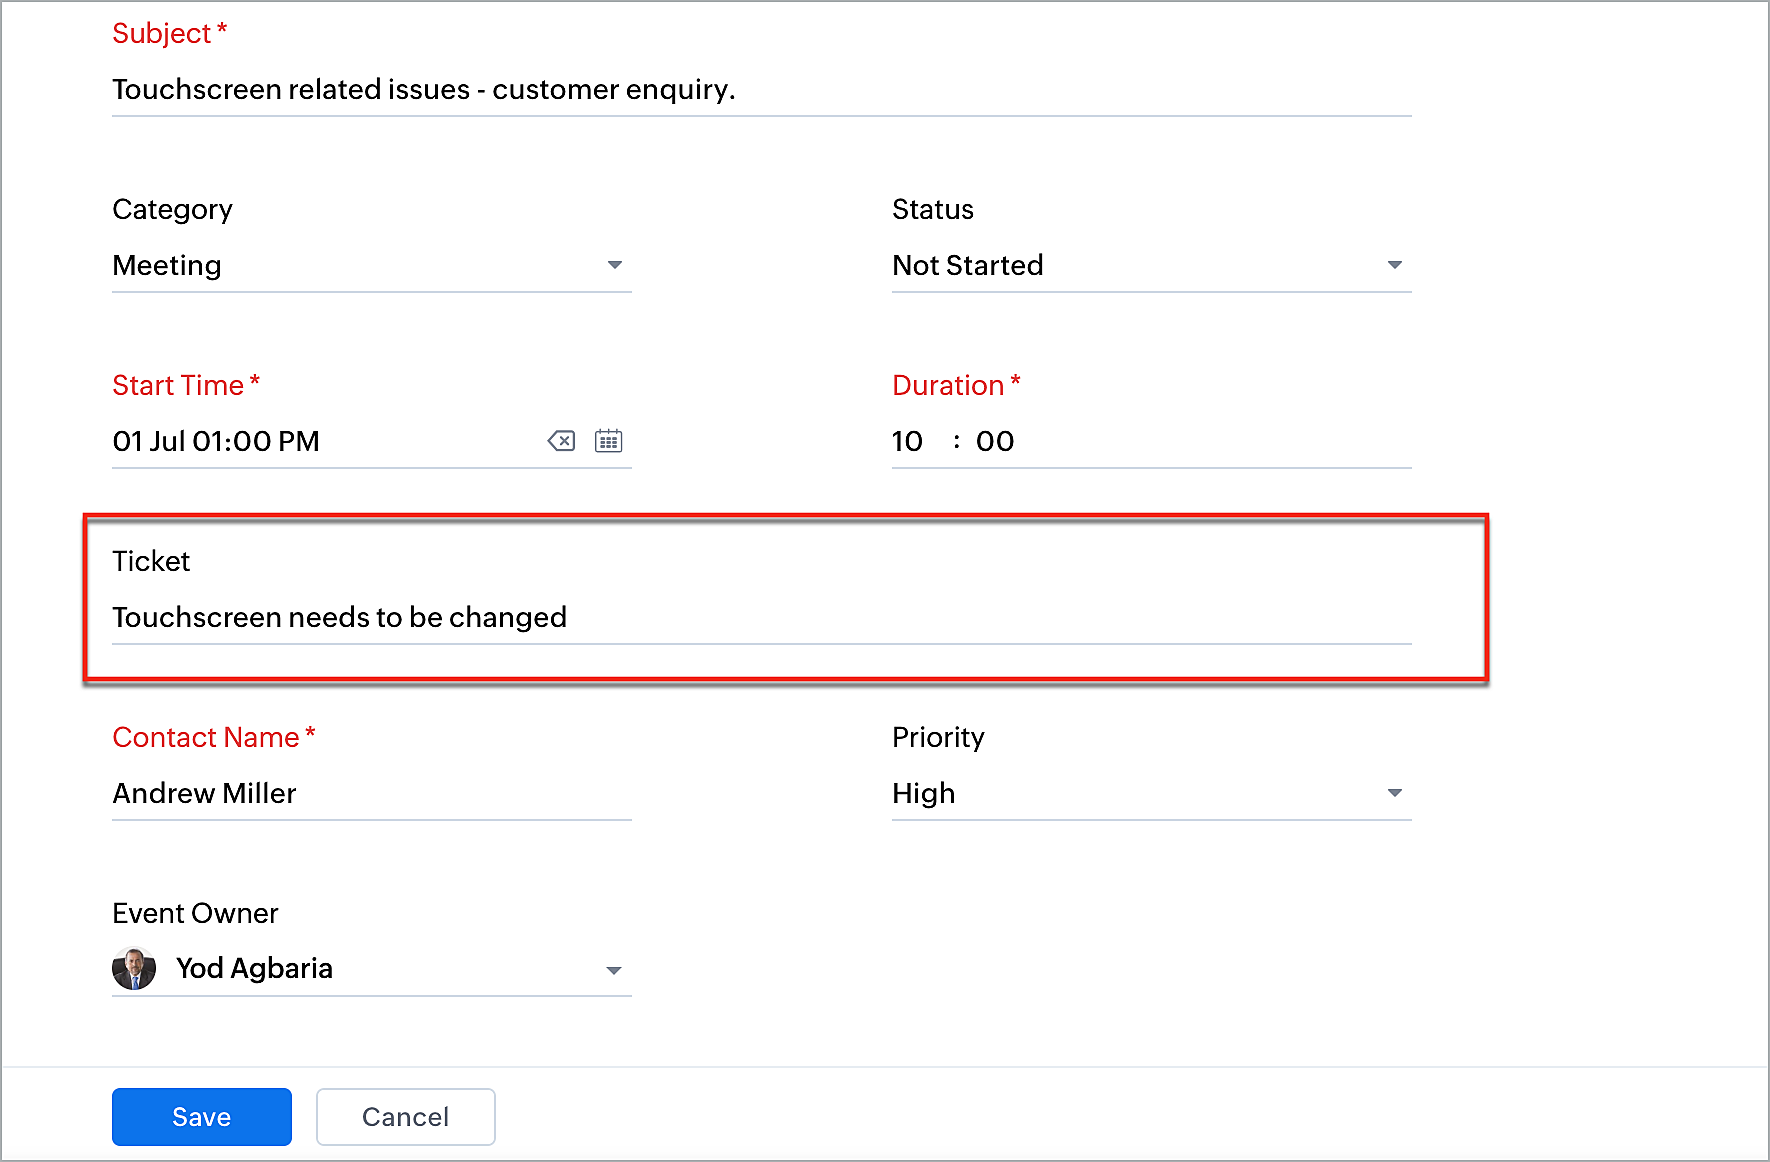Click the Ticket field value

pos(762,617)
